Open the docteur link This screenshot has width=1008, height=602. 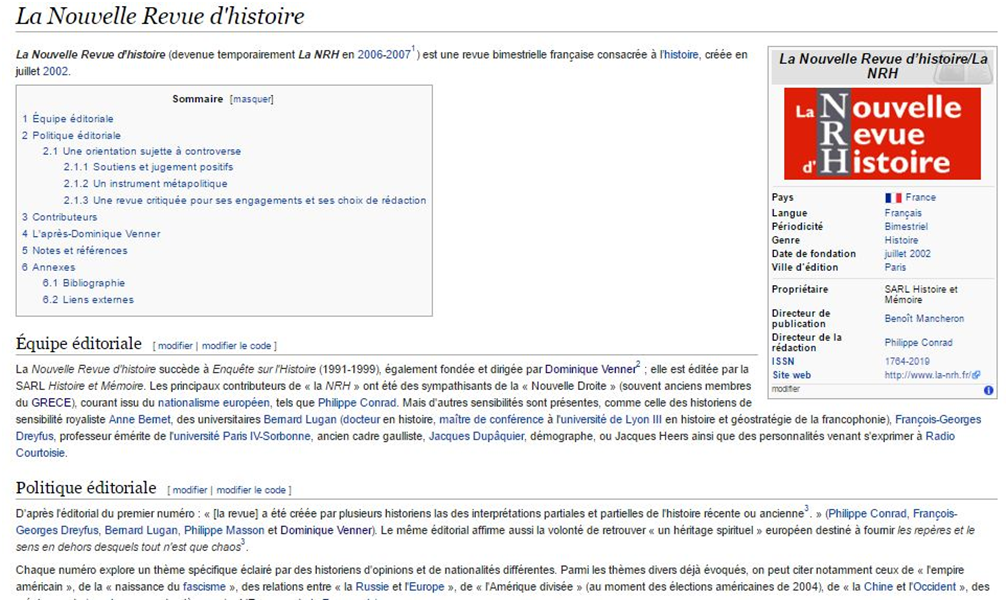[362, 420]
